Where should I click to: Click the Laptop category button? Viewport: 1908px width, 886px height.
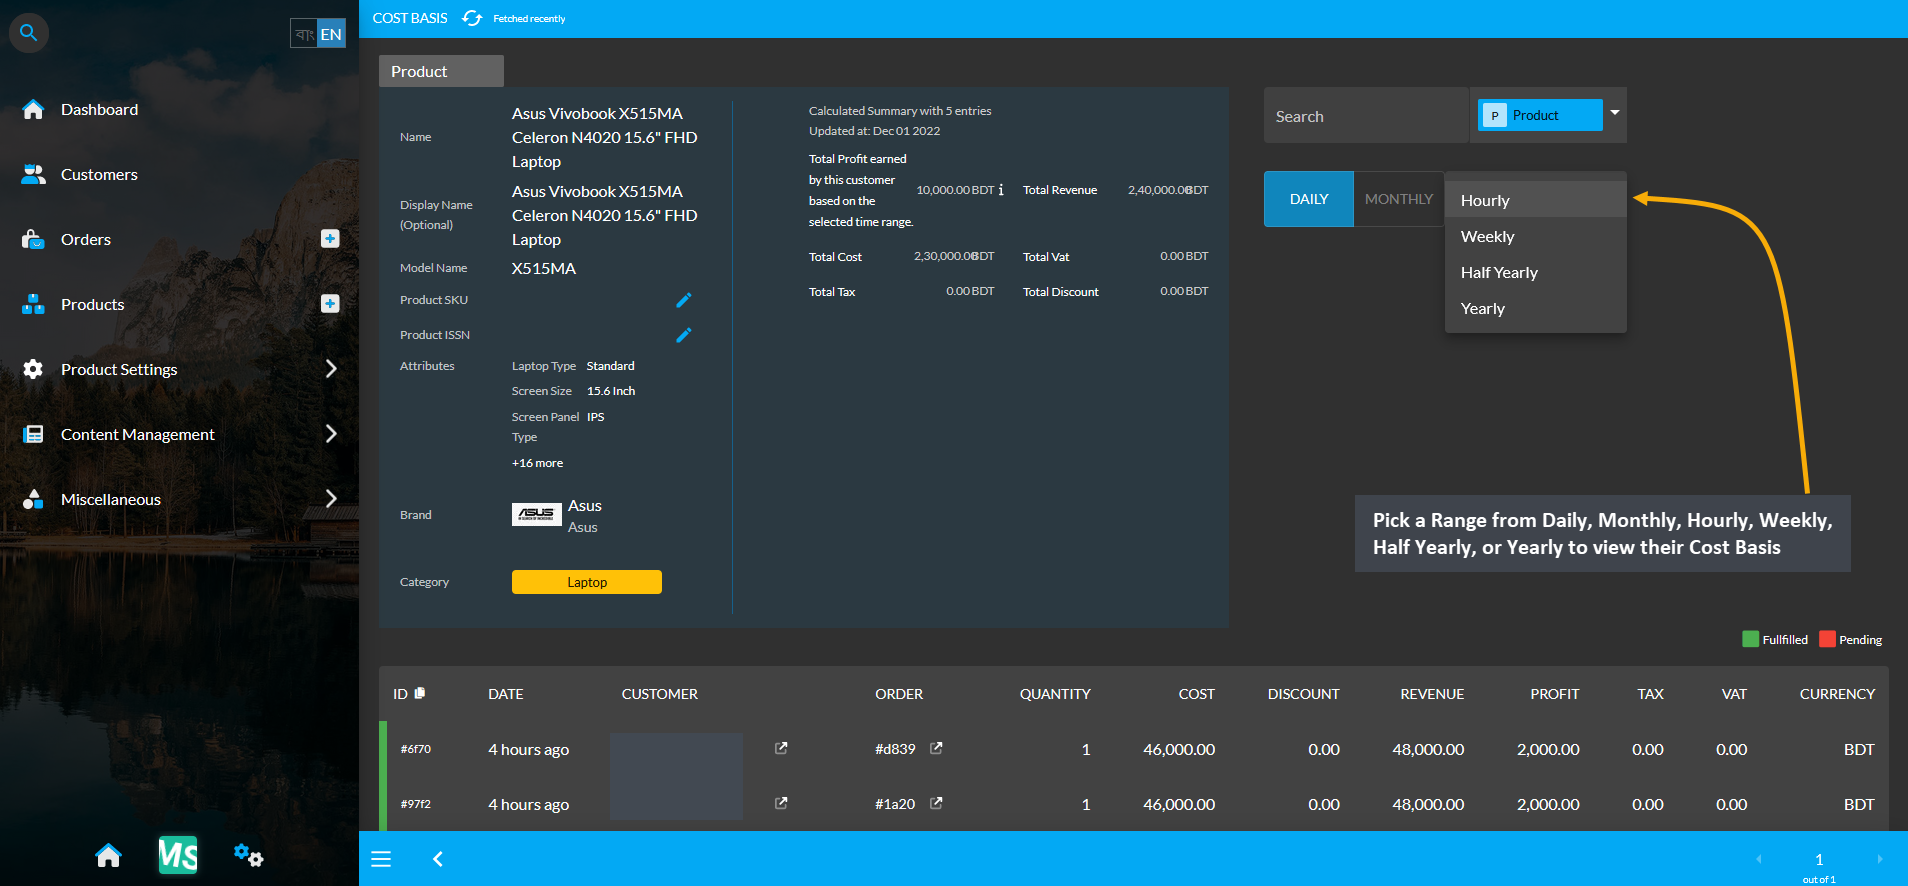click(x=587, y=582)
